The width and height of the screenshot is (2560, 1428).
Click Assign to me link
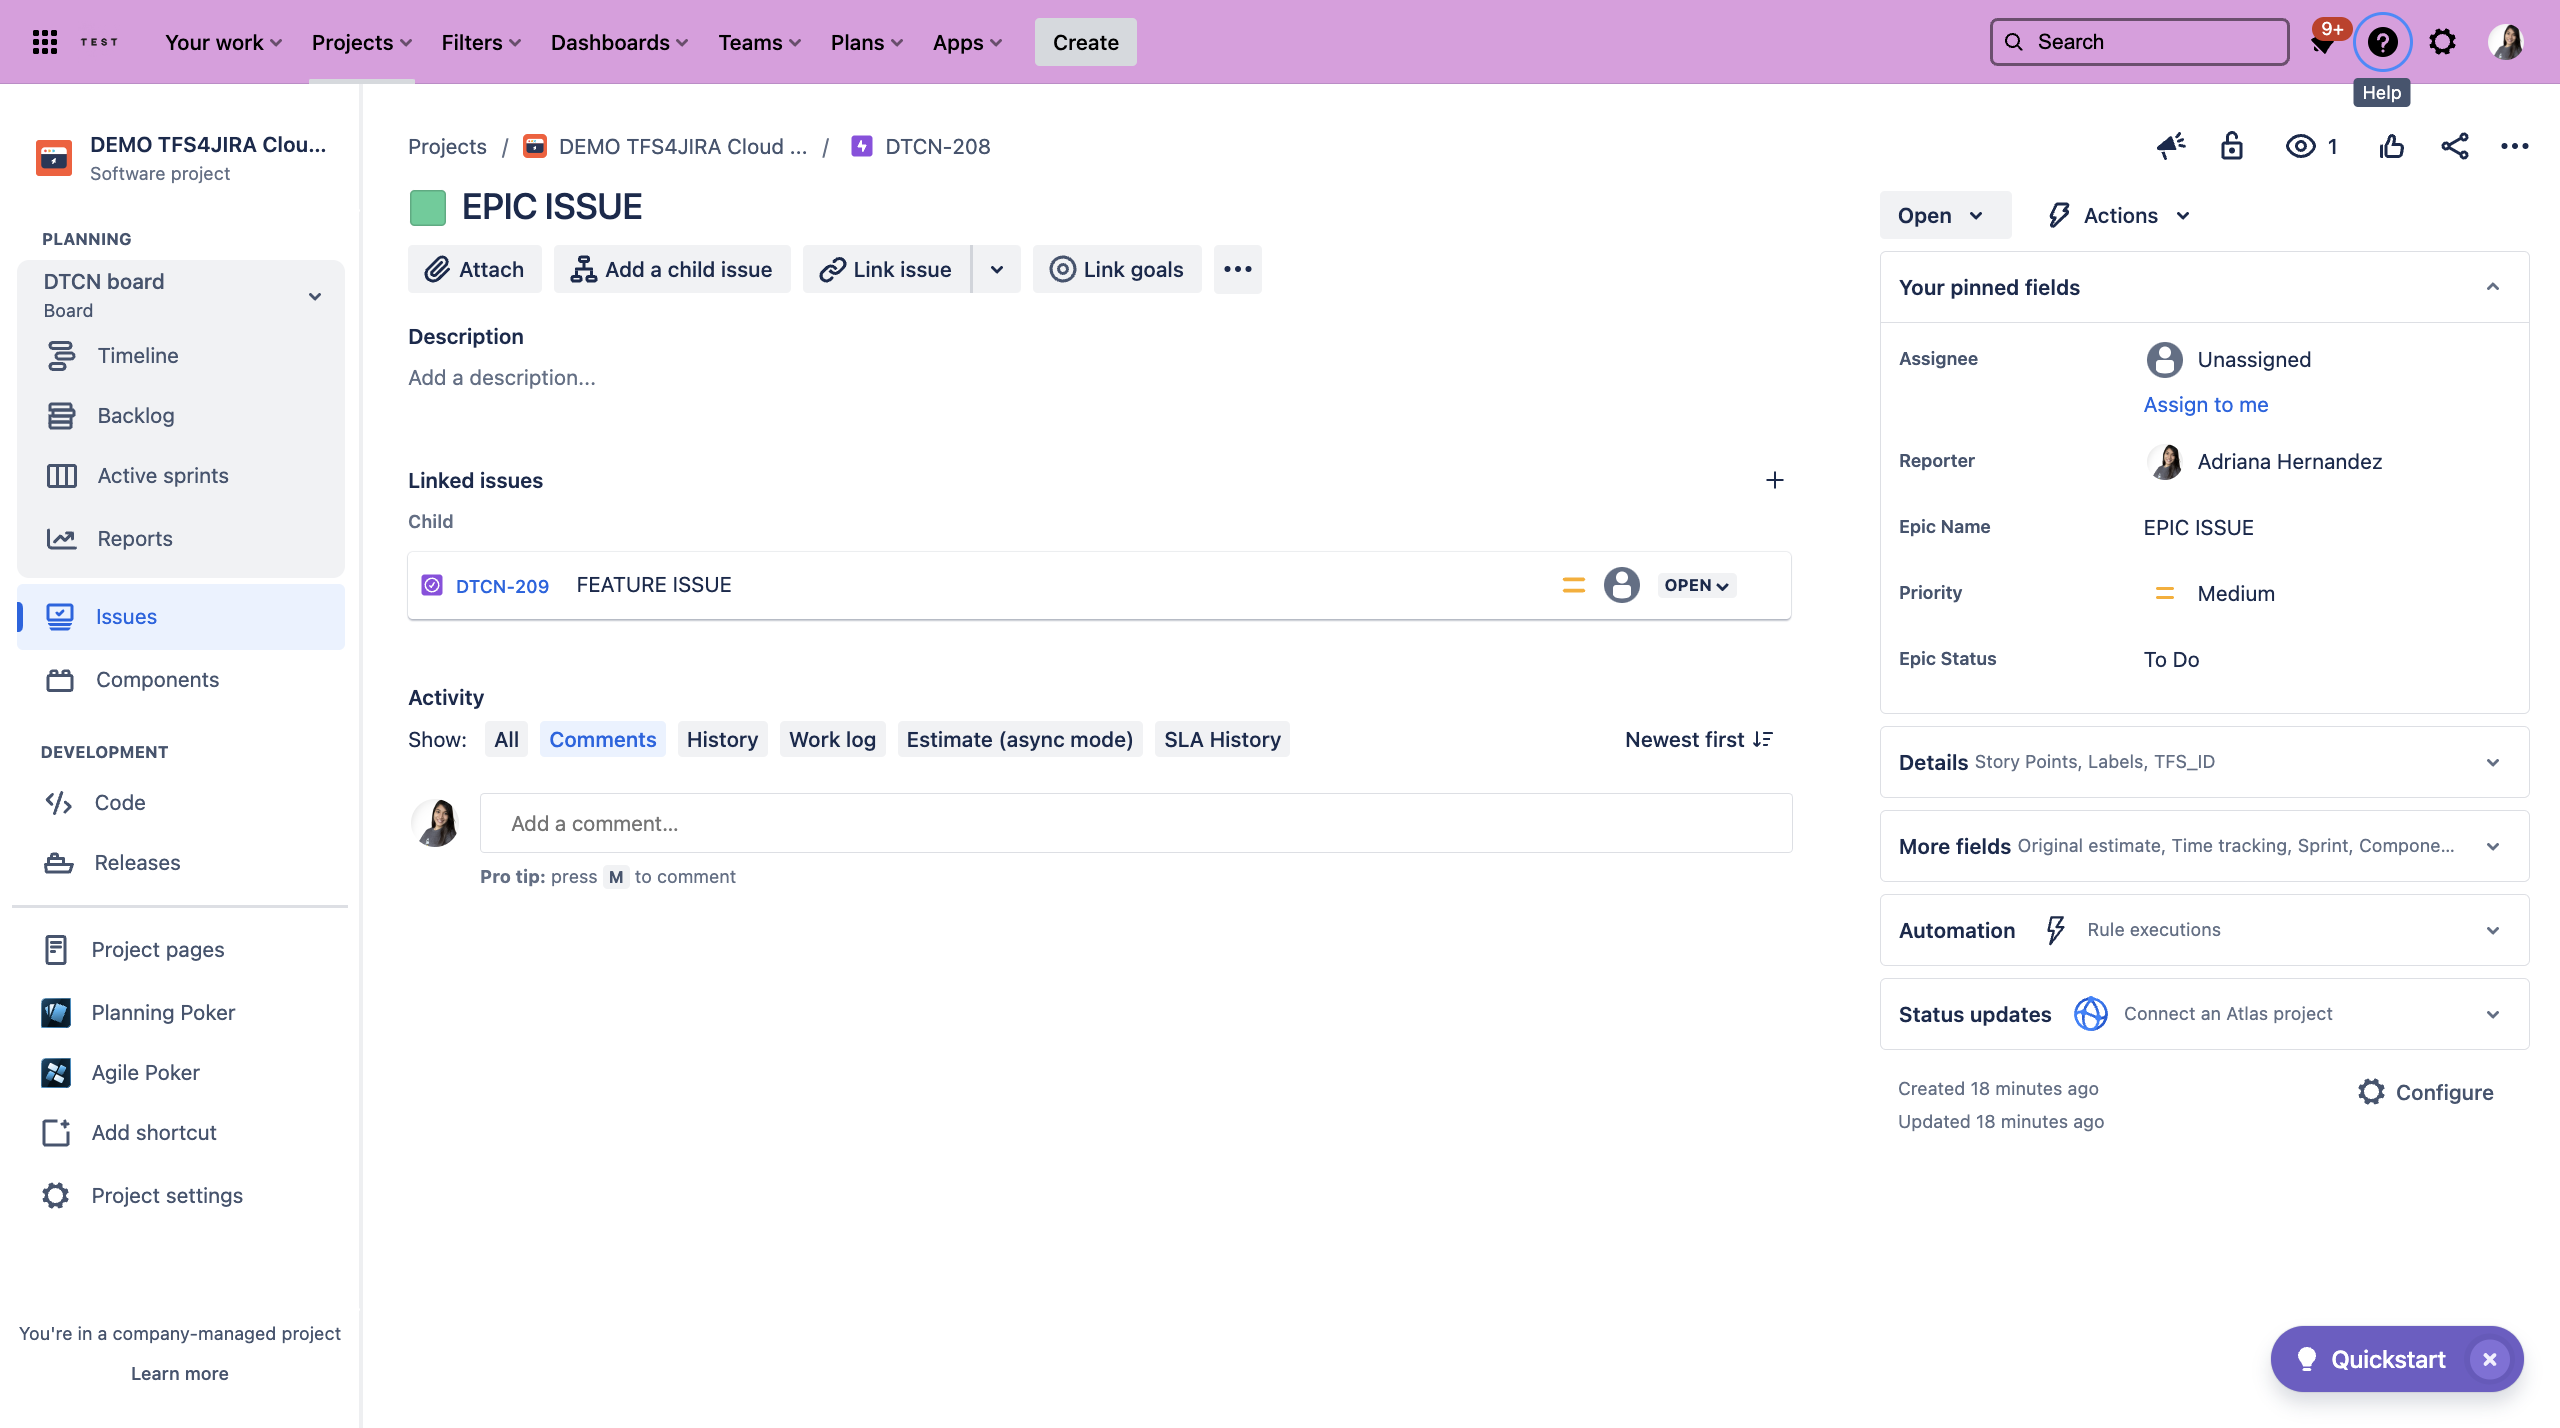pyautogui.click(x=2204, y=404)
